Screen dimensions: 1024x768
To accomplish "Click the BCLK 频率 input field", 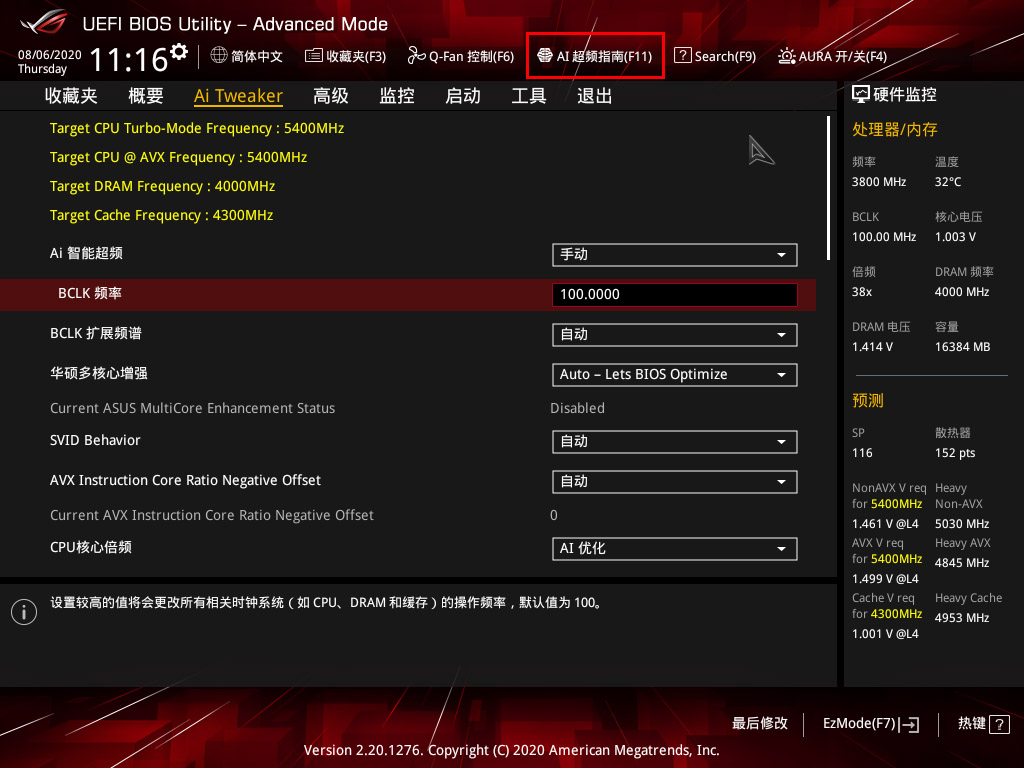I will [675, 295].
